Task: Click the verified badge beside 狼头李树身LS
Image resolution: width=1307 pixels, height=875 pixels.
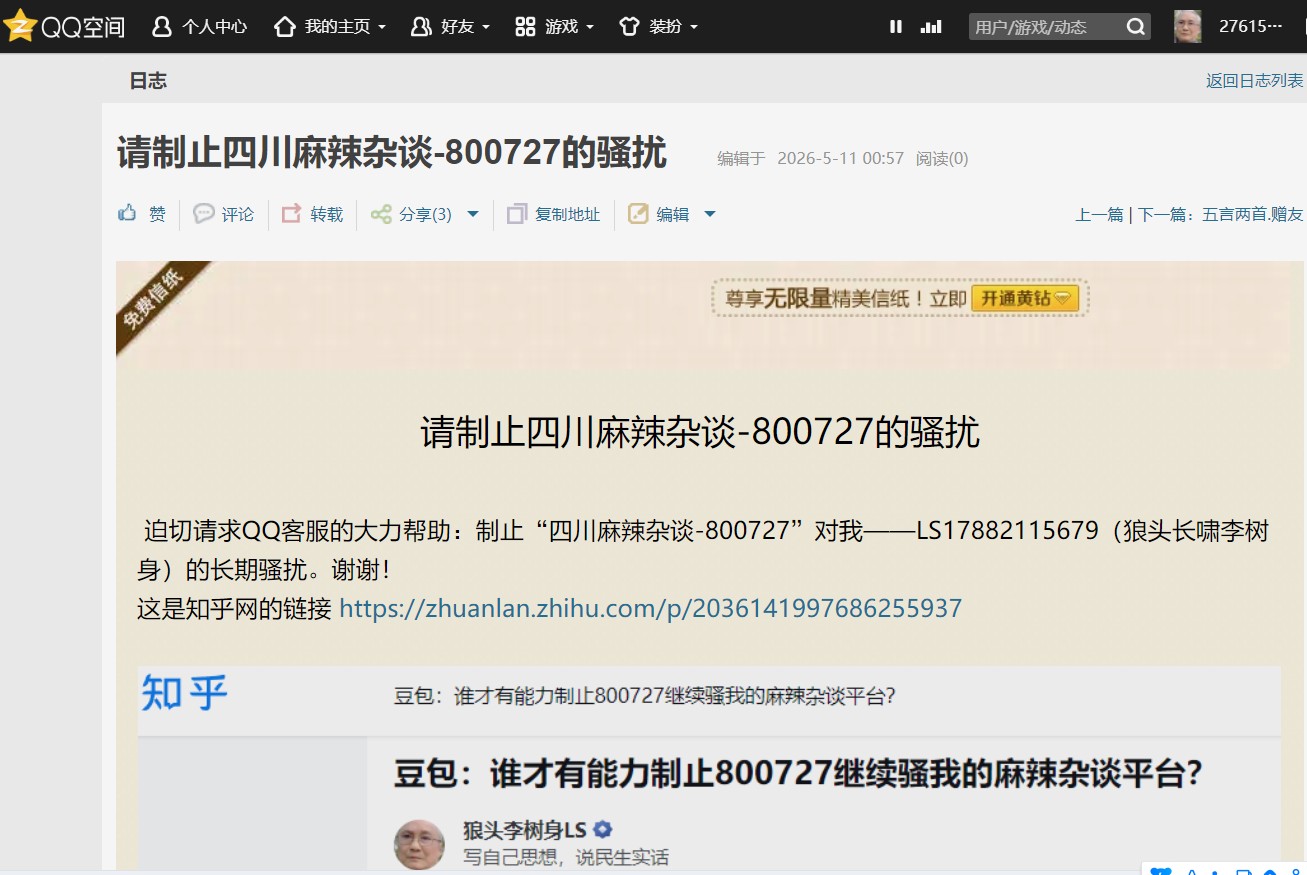Action: tap(602, 830)
